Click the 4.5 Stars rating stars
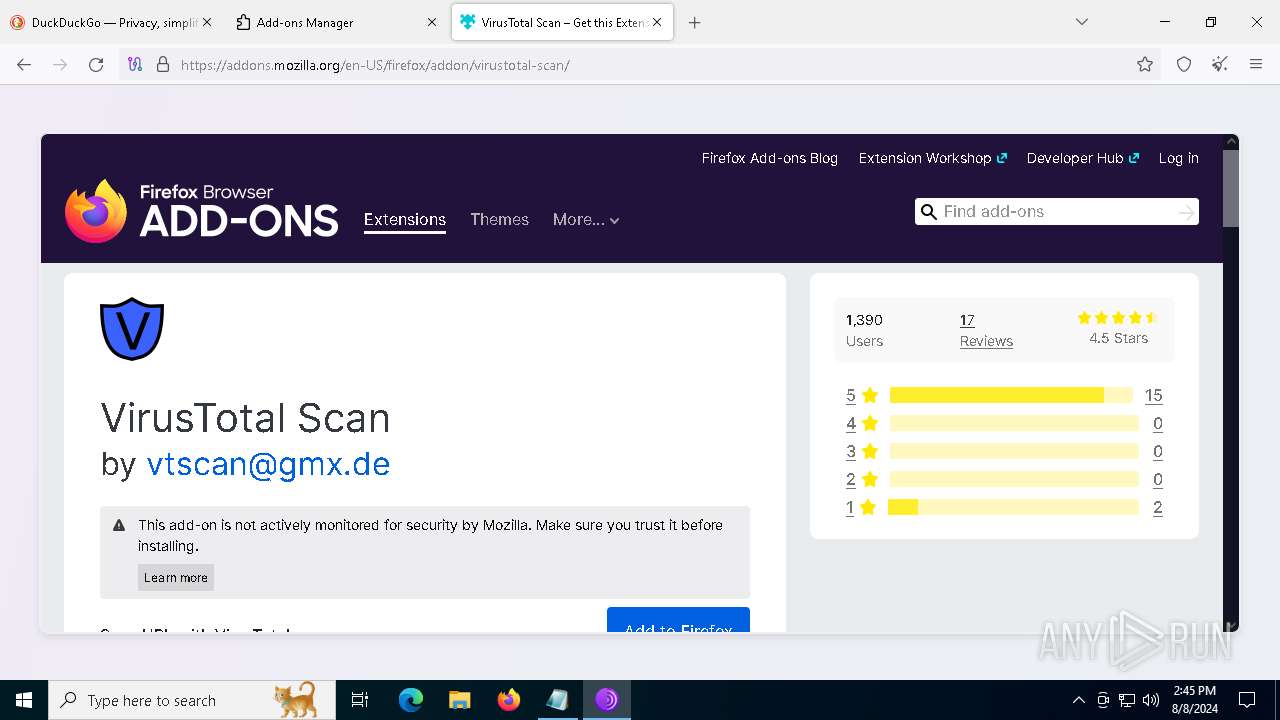The height and width of the screenshot is (720, 1280). click(x=1118, y=318)
